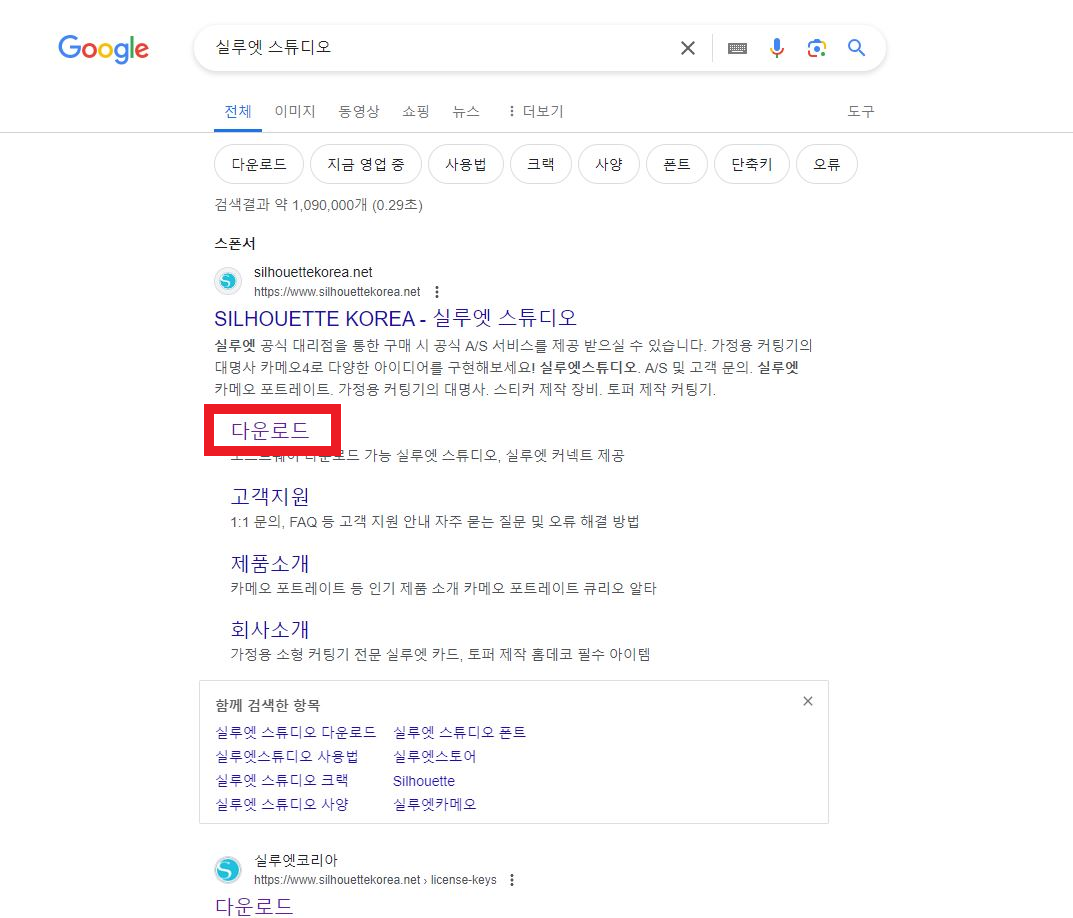Screen dimensions: 1073x918
Task: Search '실루엣 스튜디오 폰트' related query
Action: (459, 732)
